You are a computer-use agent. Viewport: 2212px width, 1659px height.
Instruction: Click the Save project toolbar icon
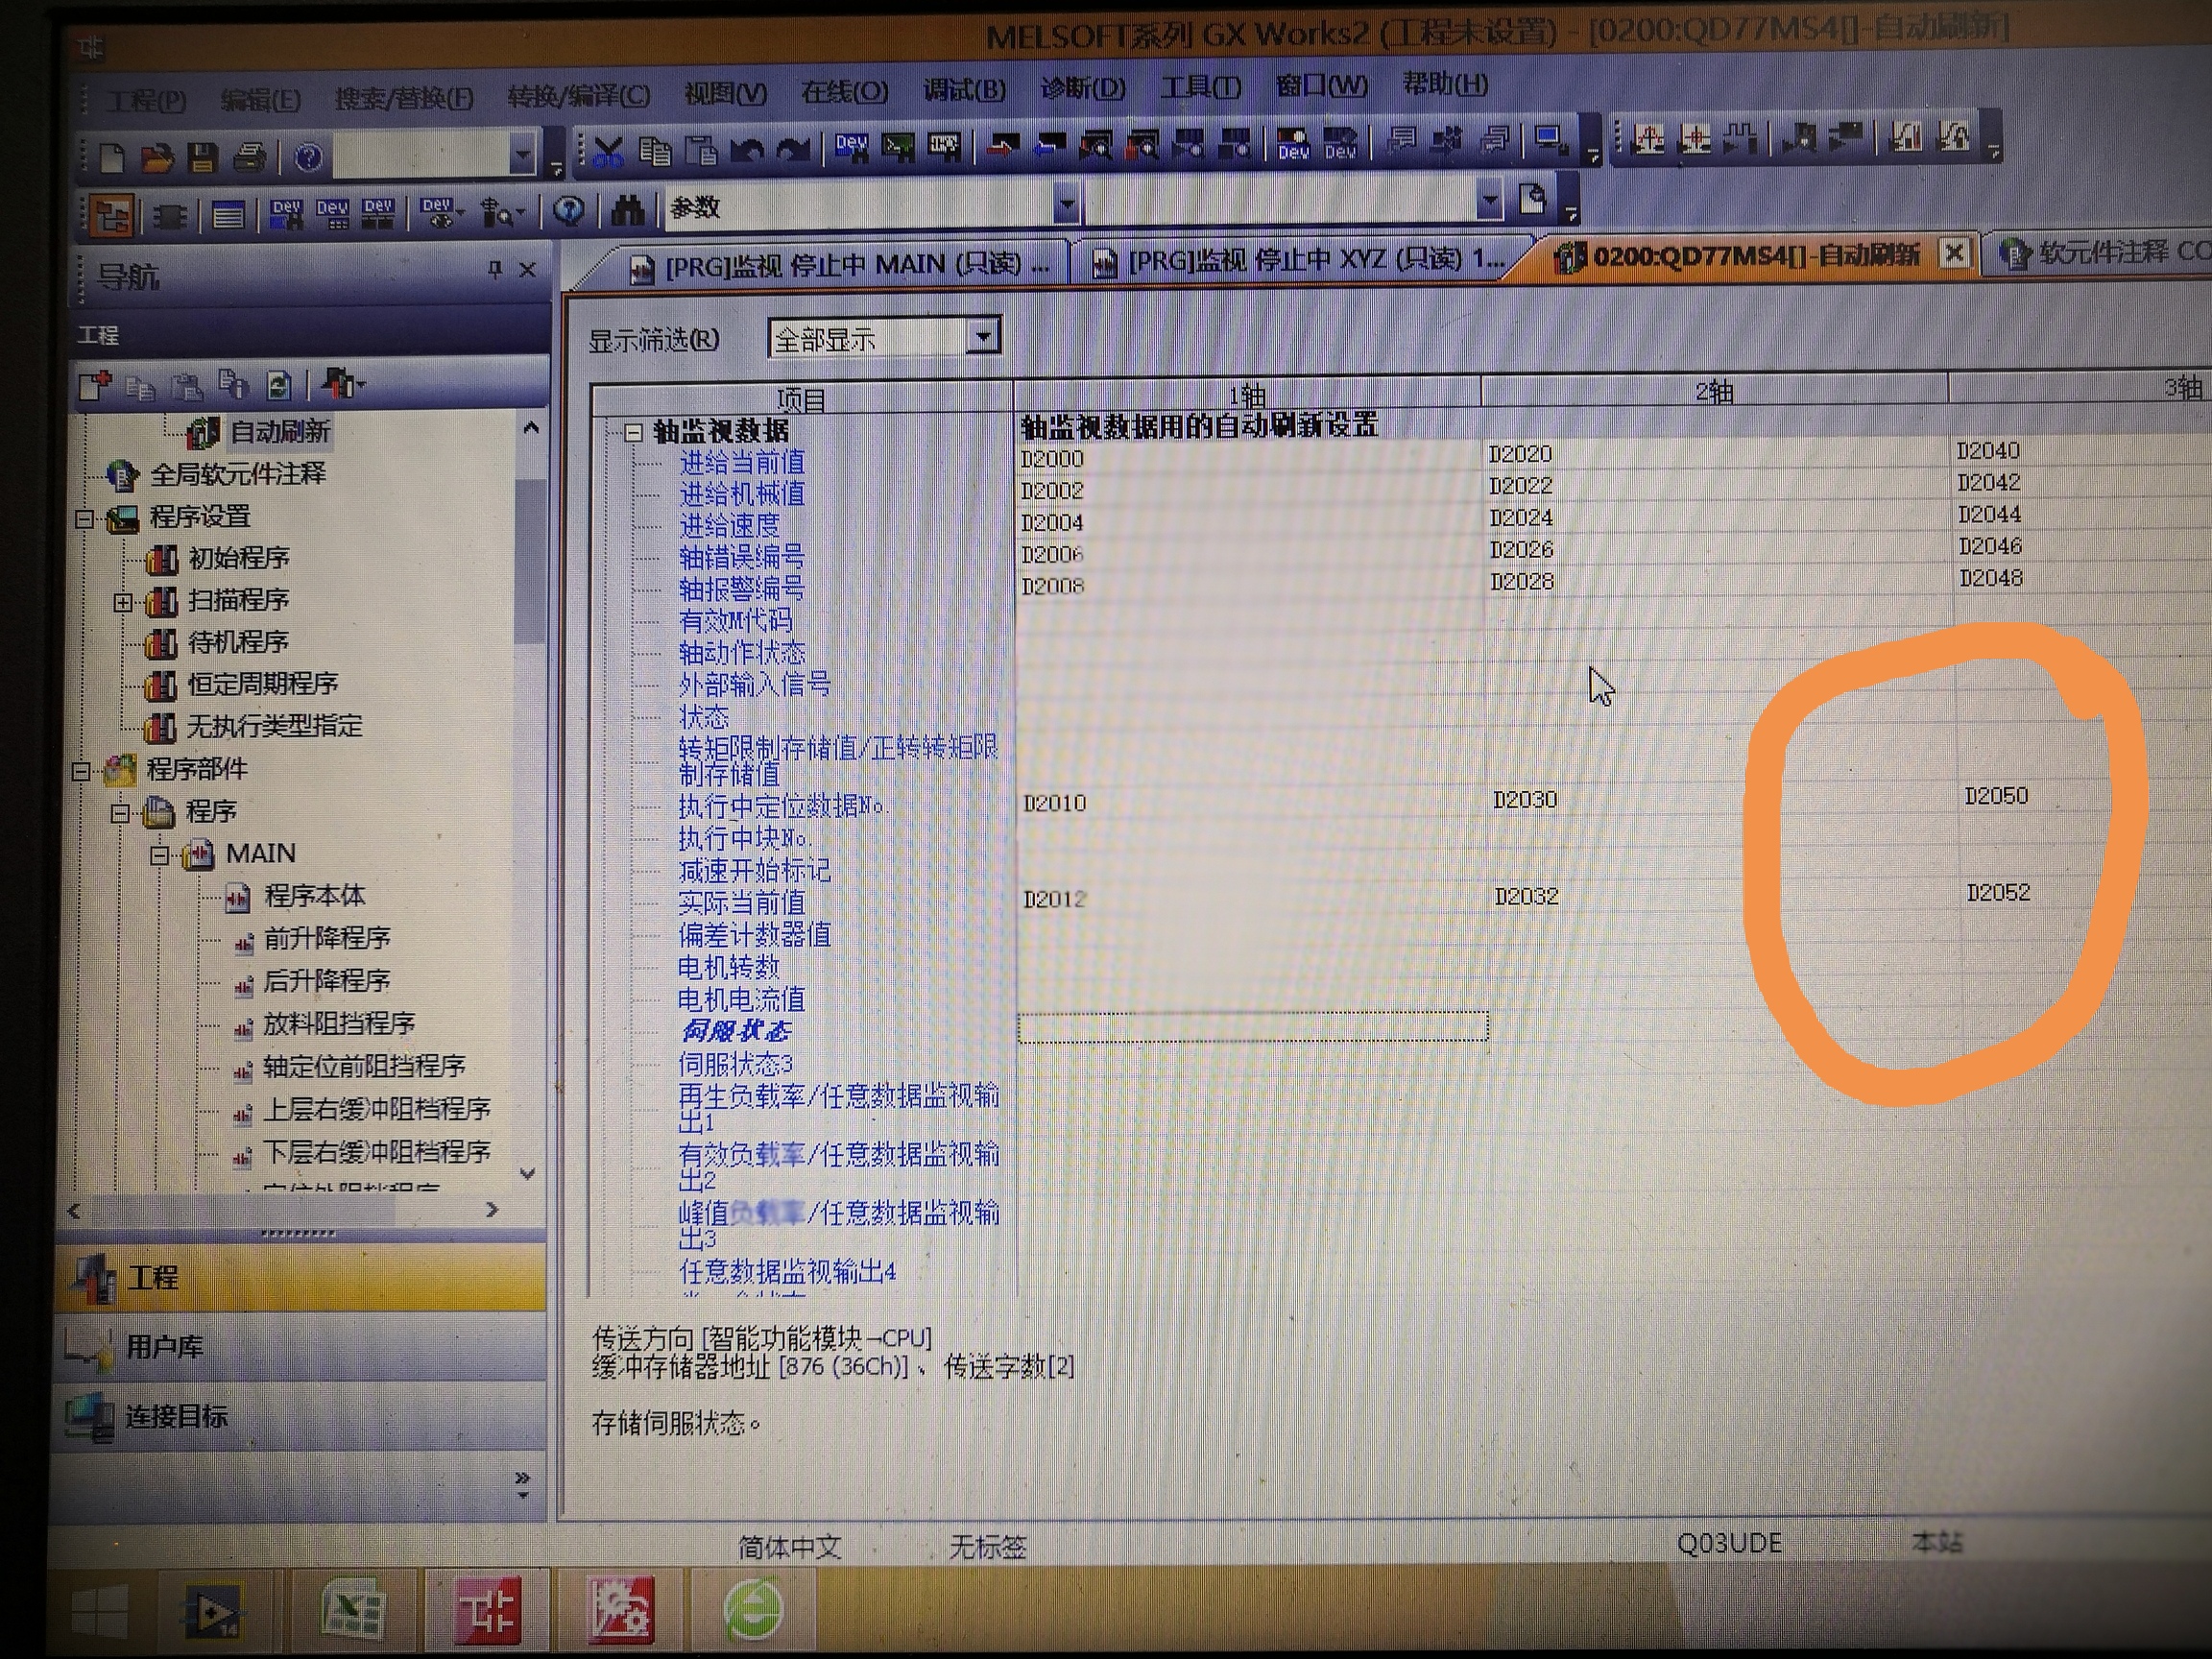203,158
